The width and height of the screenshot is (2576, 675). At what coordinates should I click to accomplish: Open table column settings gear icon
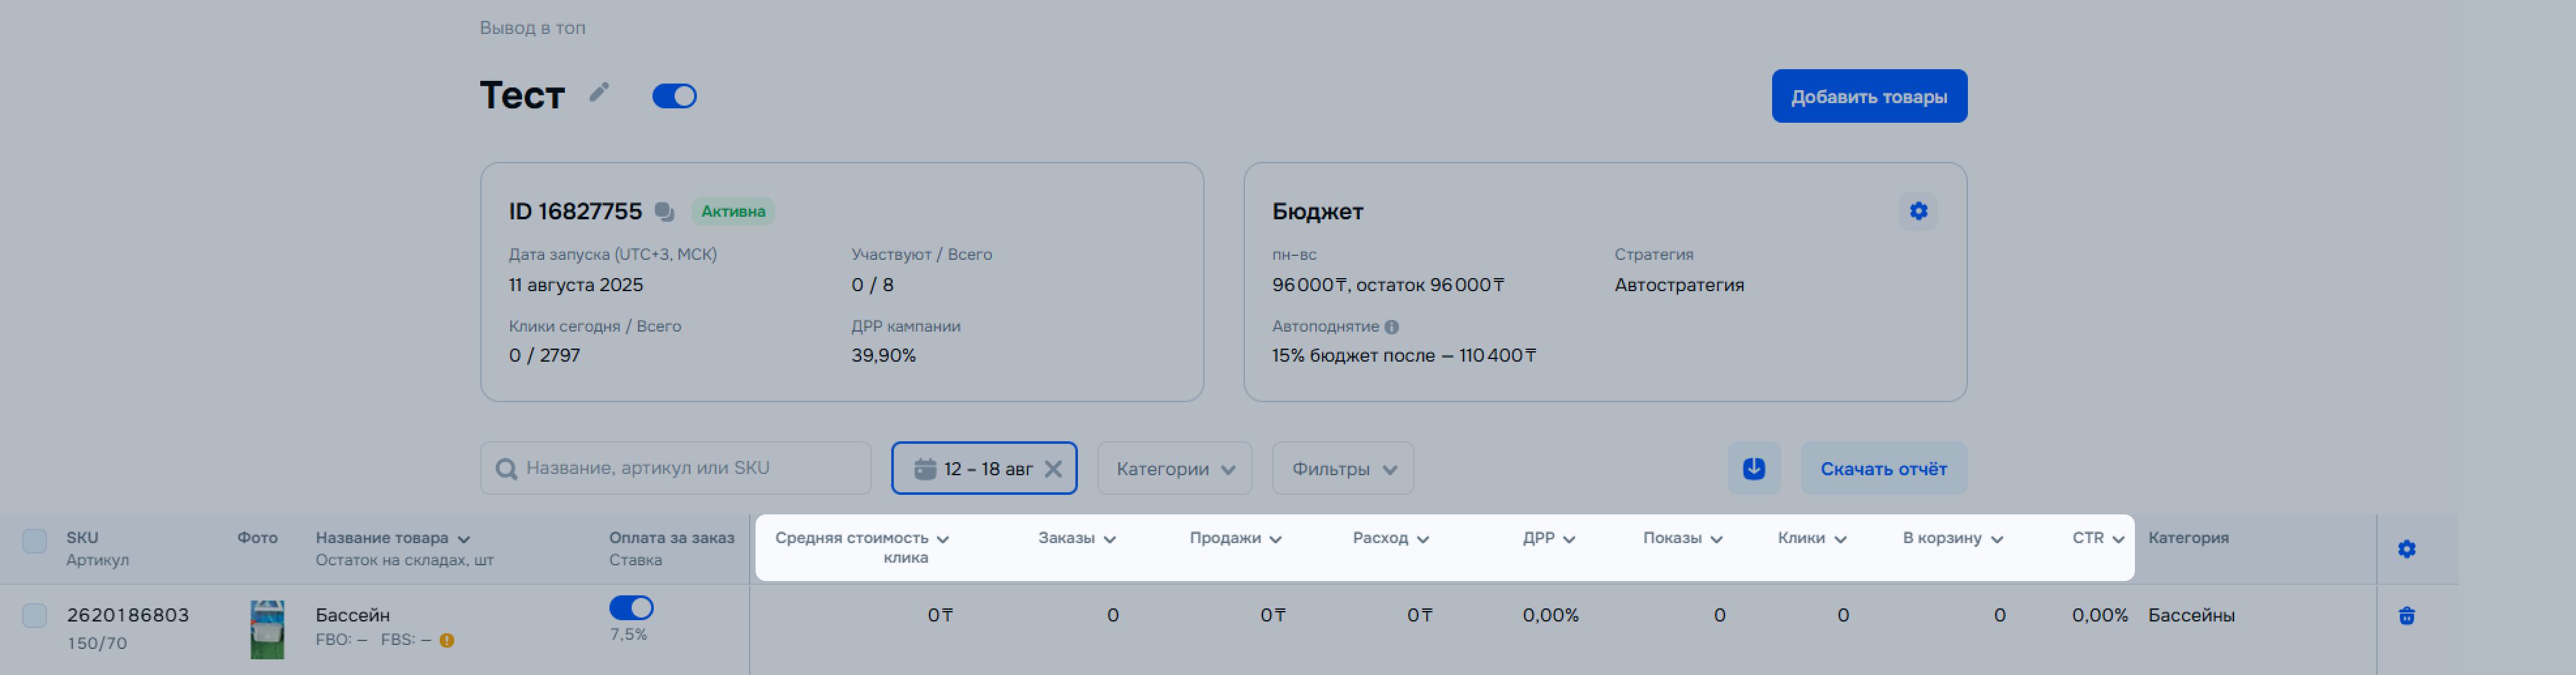pyautogui.click(x=2406, y=549)
